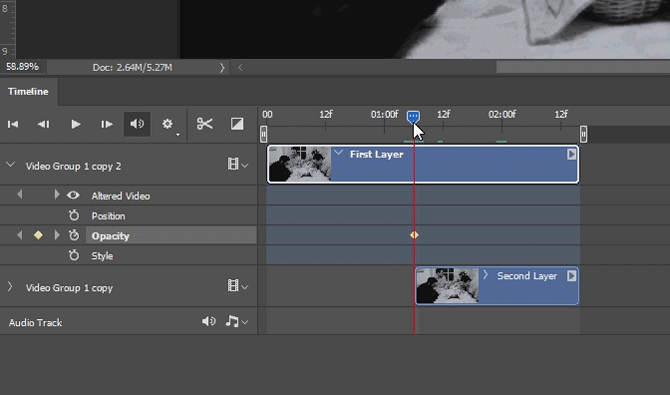Image resolution: width=670 pixels, height=395 pixels.
Task: Select Video Group 1 copy label
Action: (x=69, y=288)
